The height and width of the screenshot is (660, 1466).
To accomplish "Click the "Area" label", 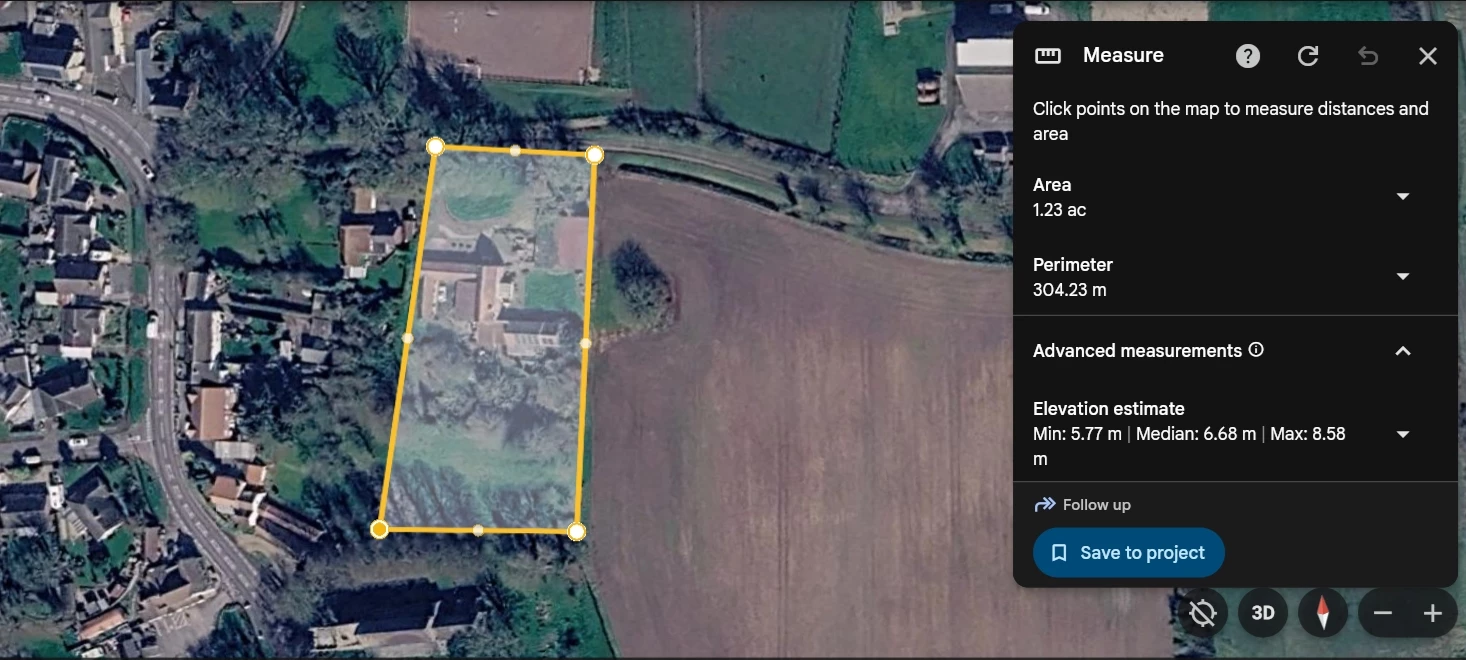I will [1052, 185].
